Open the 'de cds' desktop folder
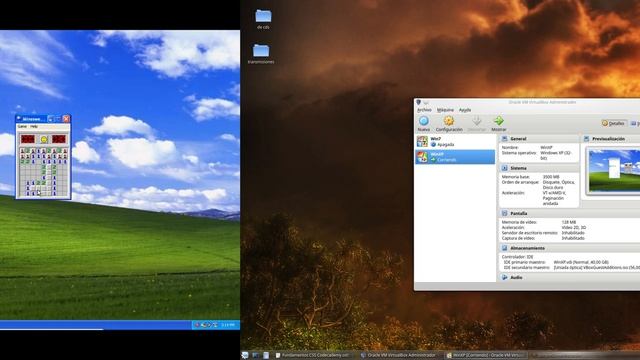640x360 pixels. (263, 19)
